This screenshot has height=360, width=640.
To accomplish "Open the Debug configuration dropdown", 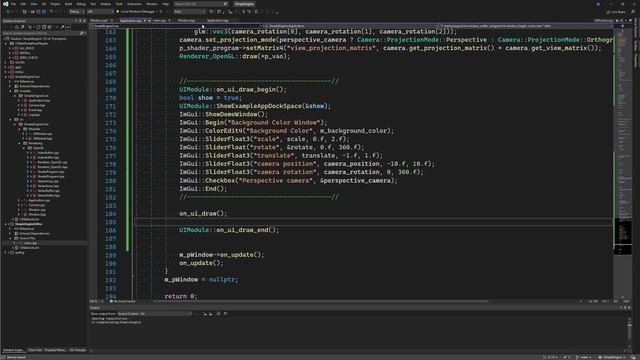I will [77, 12].
